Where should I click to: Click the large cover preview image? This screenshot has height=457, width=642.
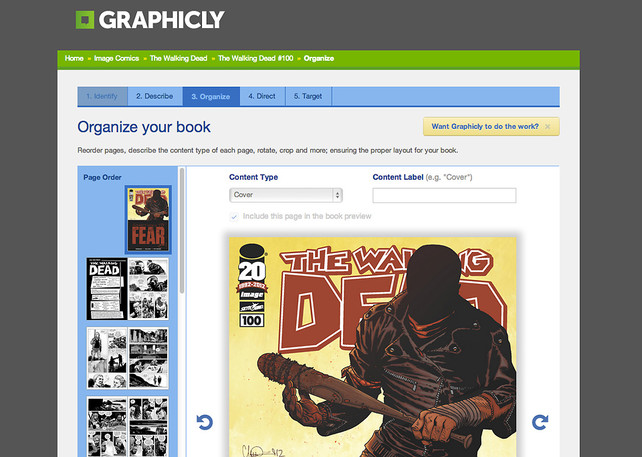click(373, 347)
